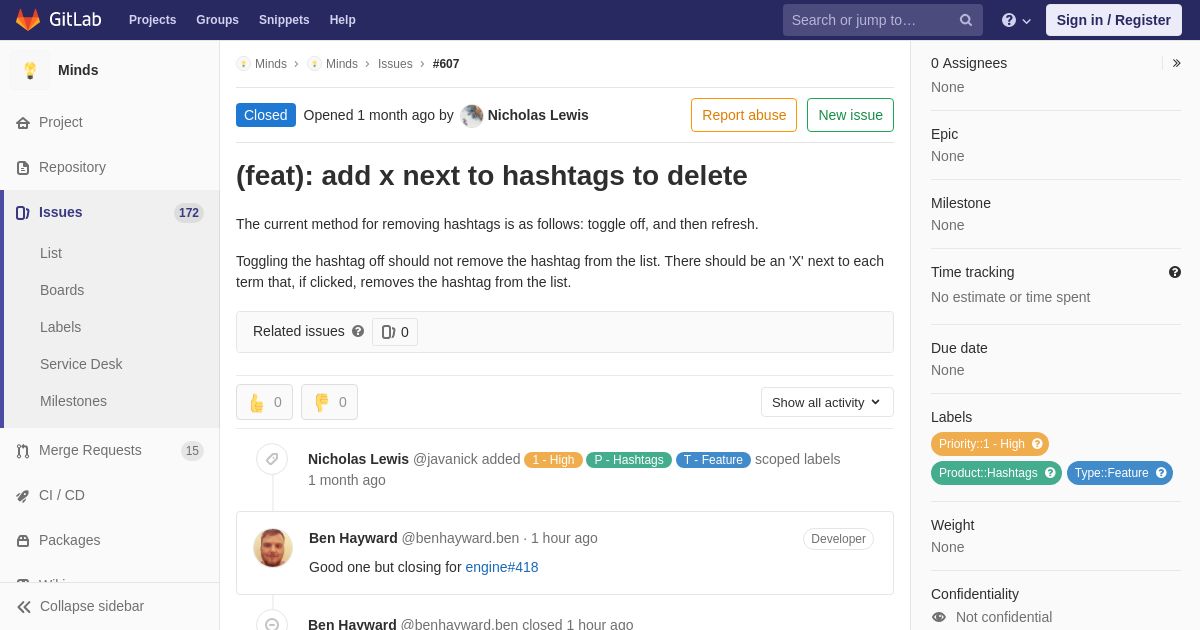Screen dimensions: 1200x630
Task: Click the label tag icon in activity timeline
Action: tap(272, 459)
